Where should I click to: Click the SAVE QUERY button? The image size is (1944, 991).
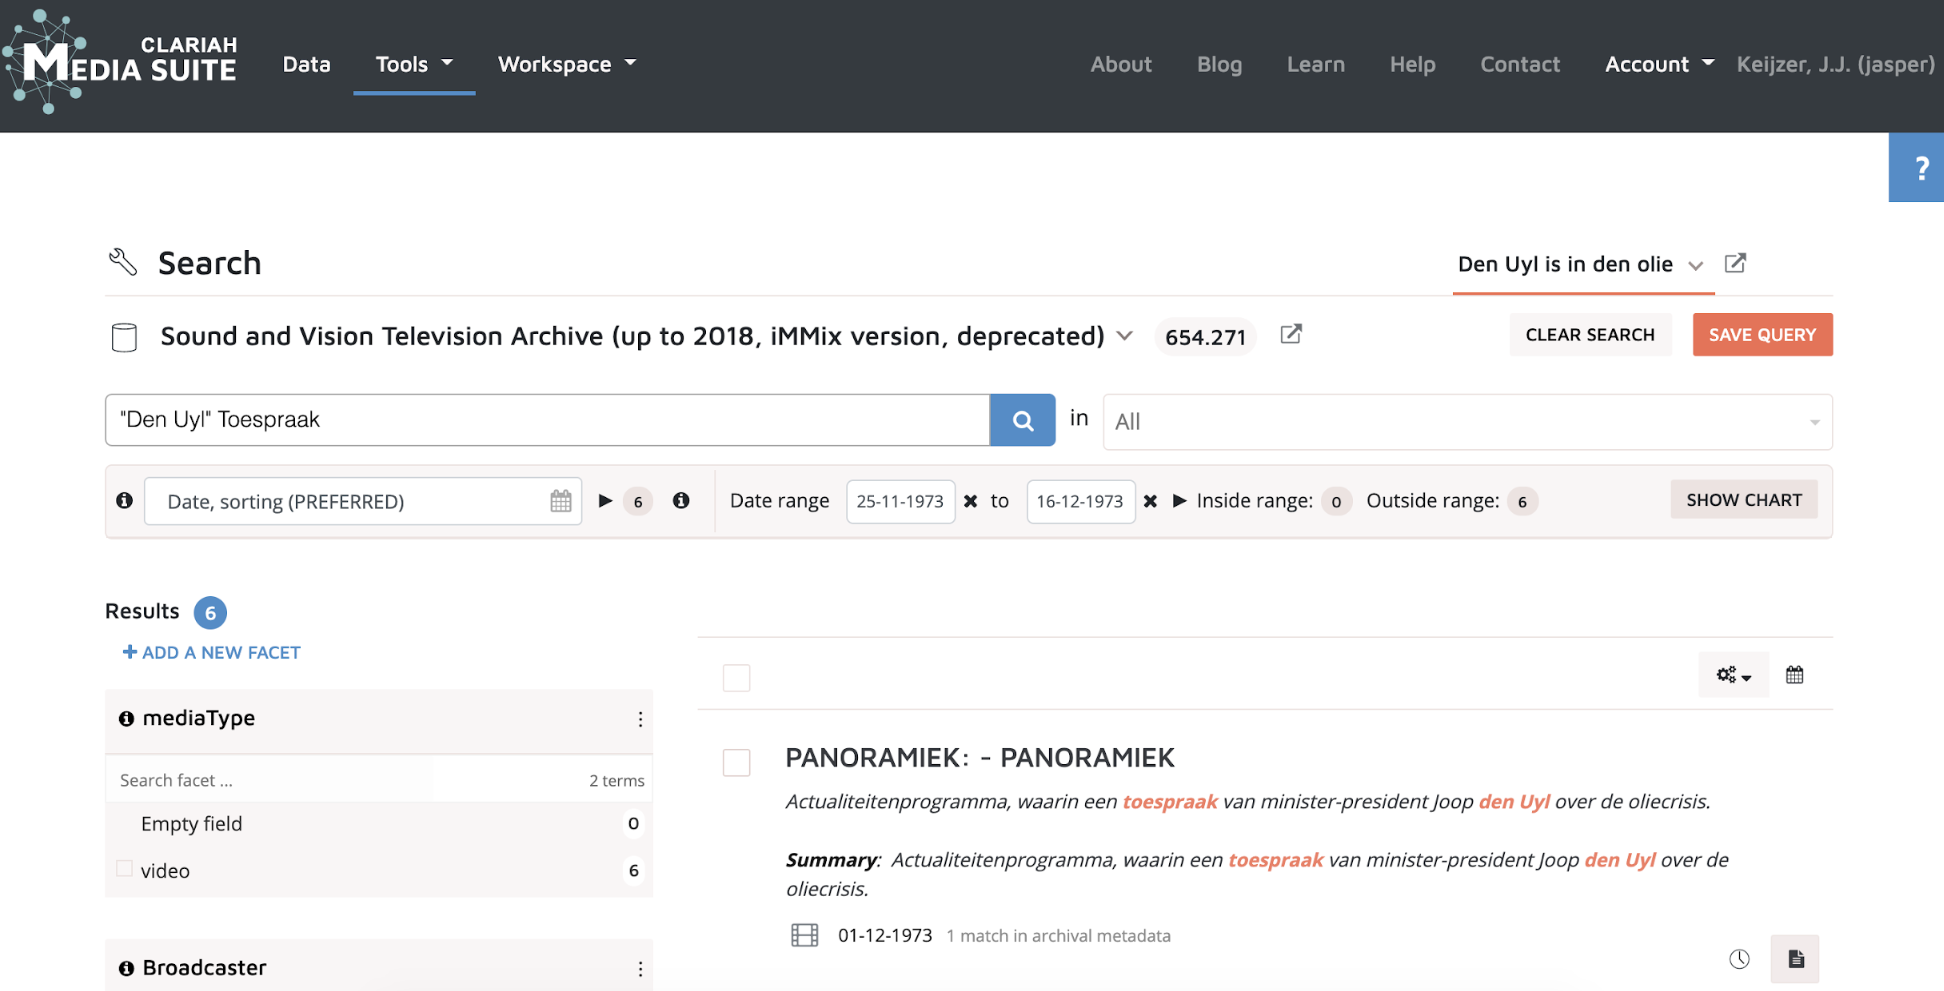tap(1761, 335)
